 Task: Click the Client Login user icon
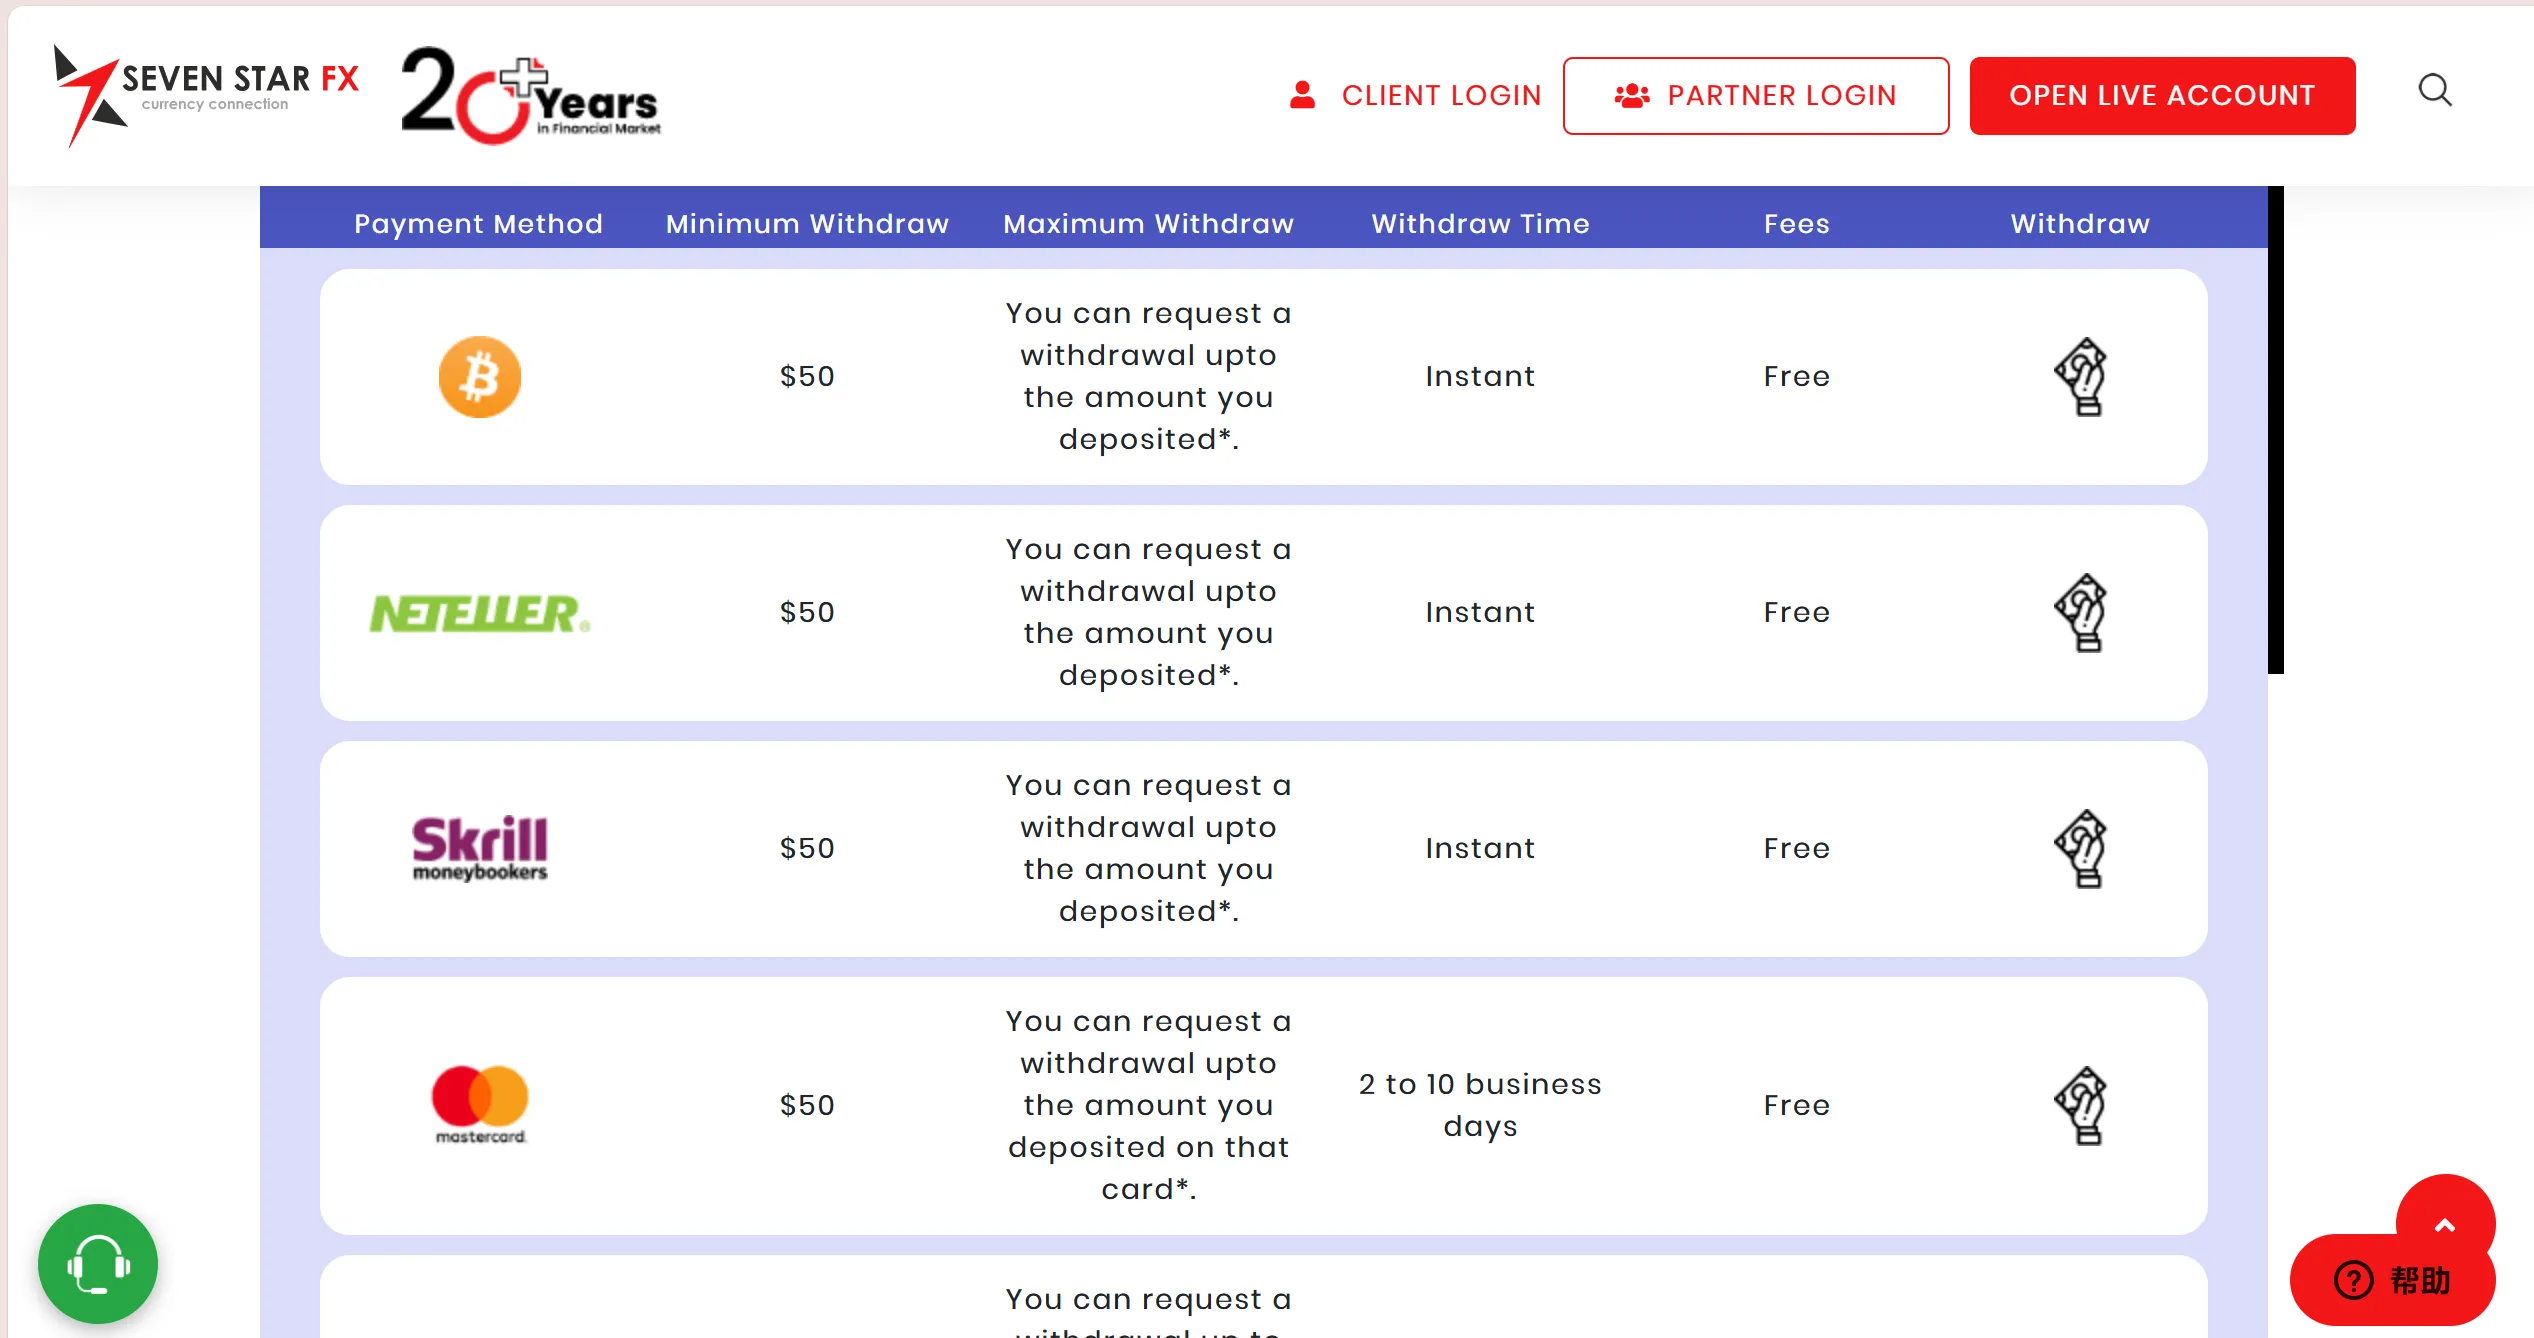point(1302,95)
